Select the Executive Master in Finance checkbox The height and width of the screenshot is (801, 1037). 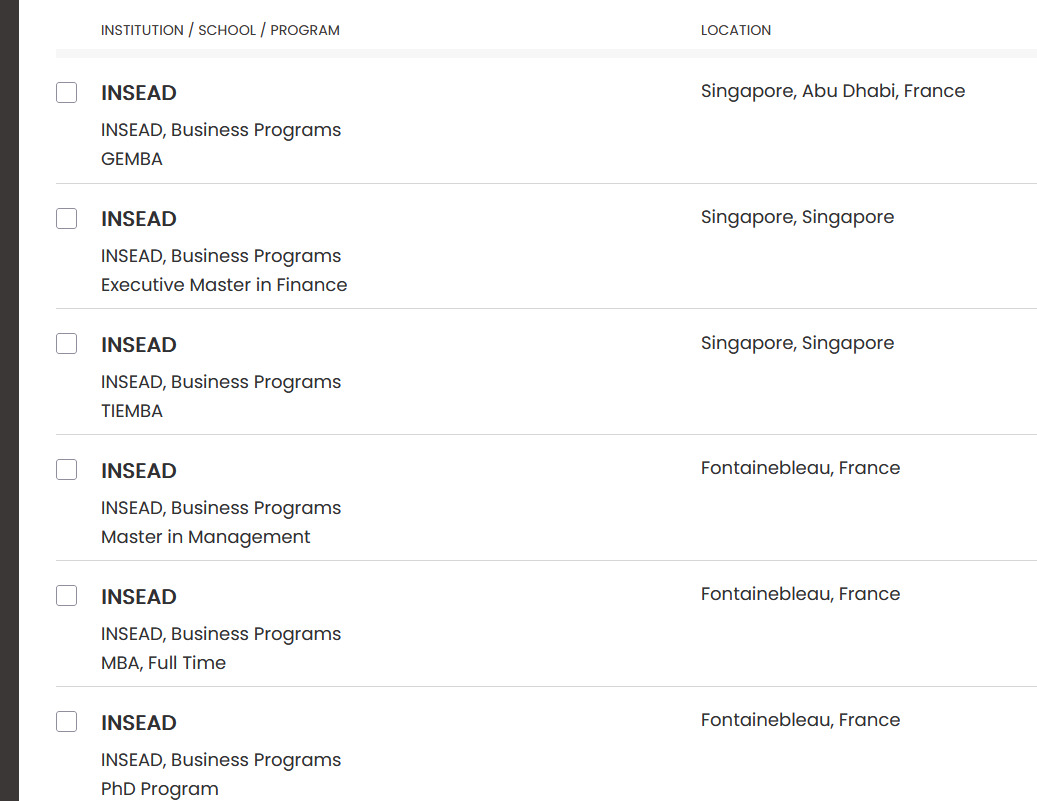coord(66,219)
